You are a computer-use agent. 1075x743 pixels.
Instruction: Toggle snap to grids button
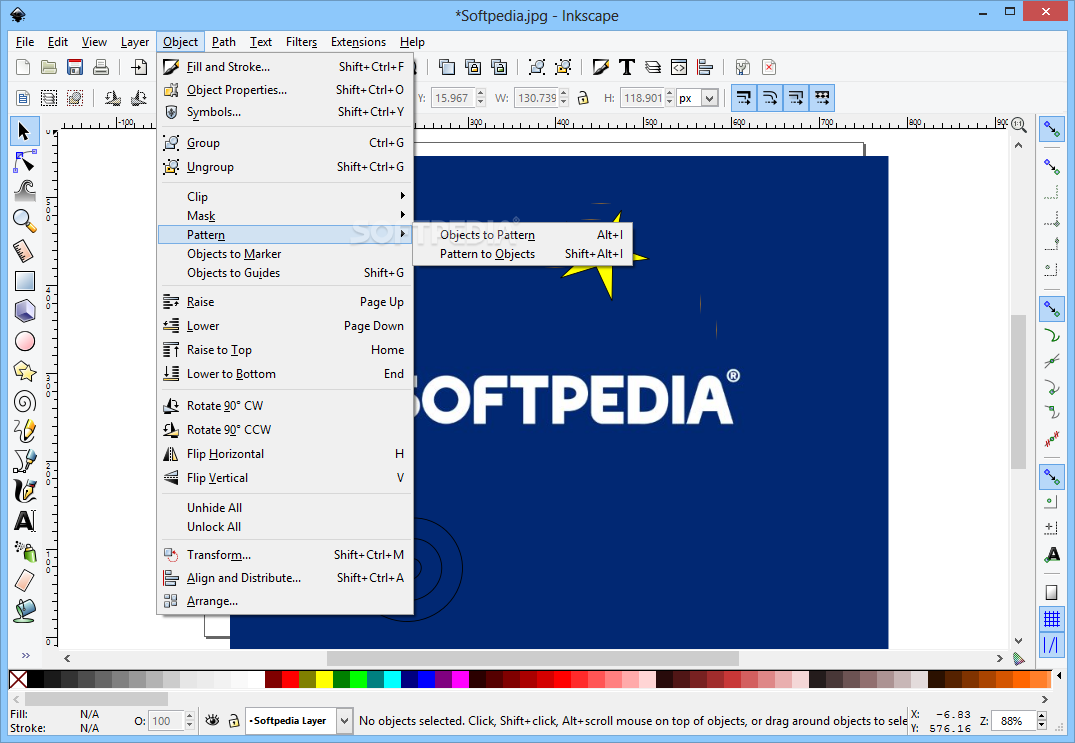click(x=1052, y=619)
